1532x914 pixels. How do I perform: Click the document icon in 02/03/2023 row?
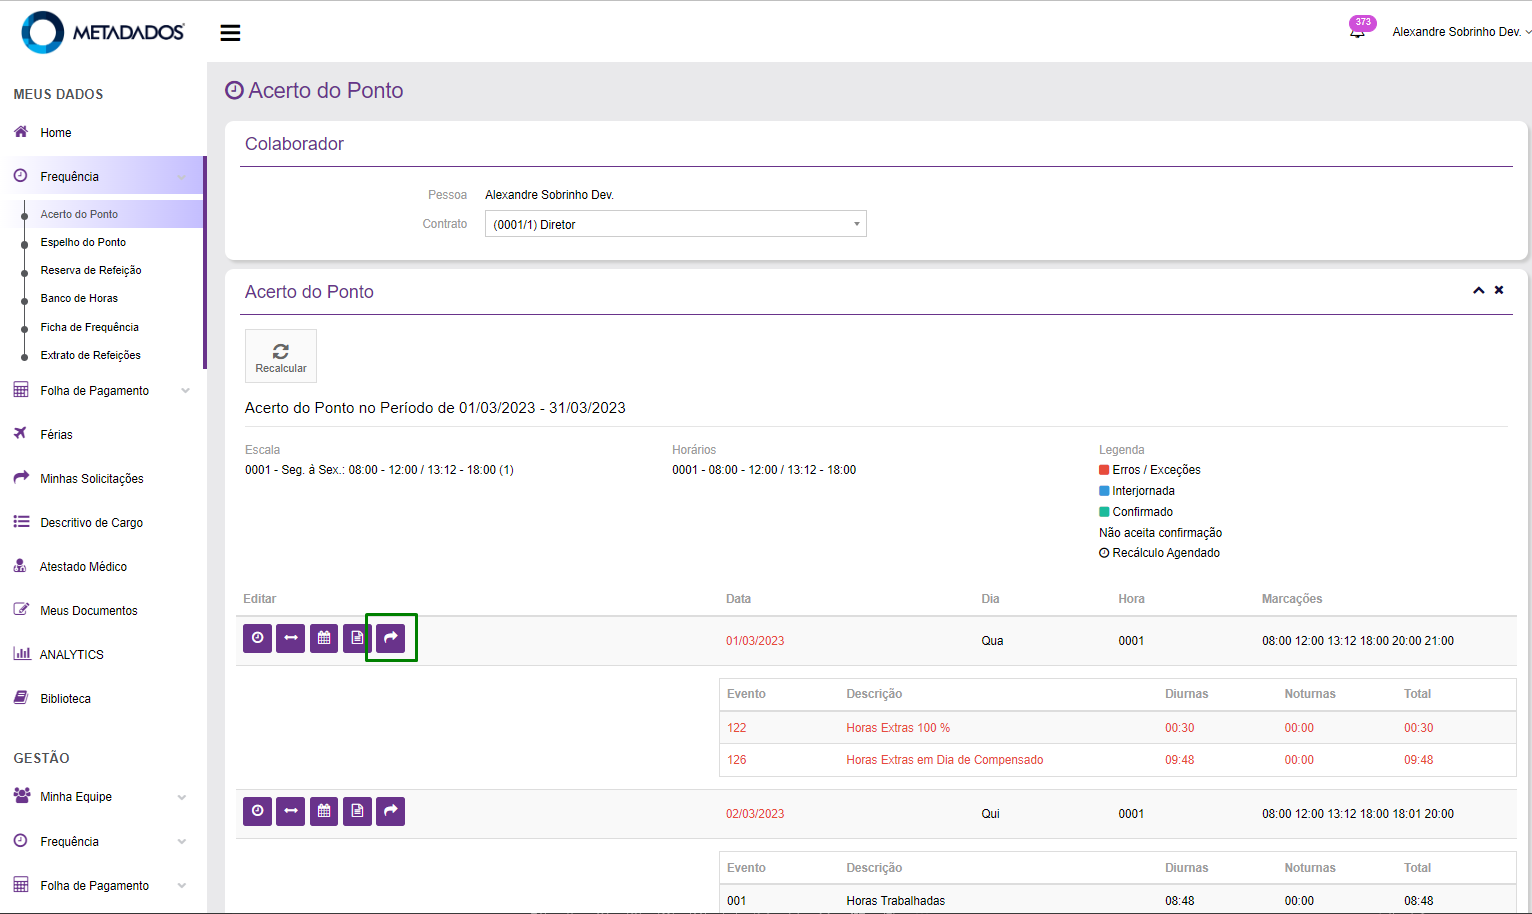point(357,811)
